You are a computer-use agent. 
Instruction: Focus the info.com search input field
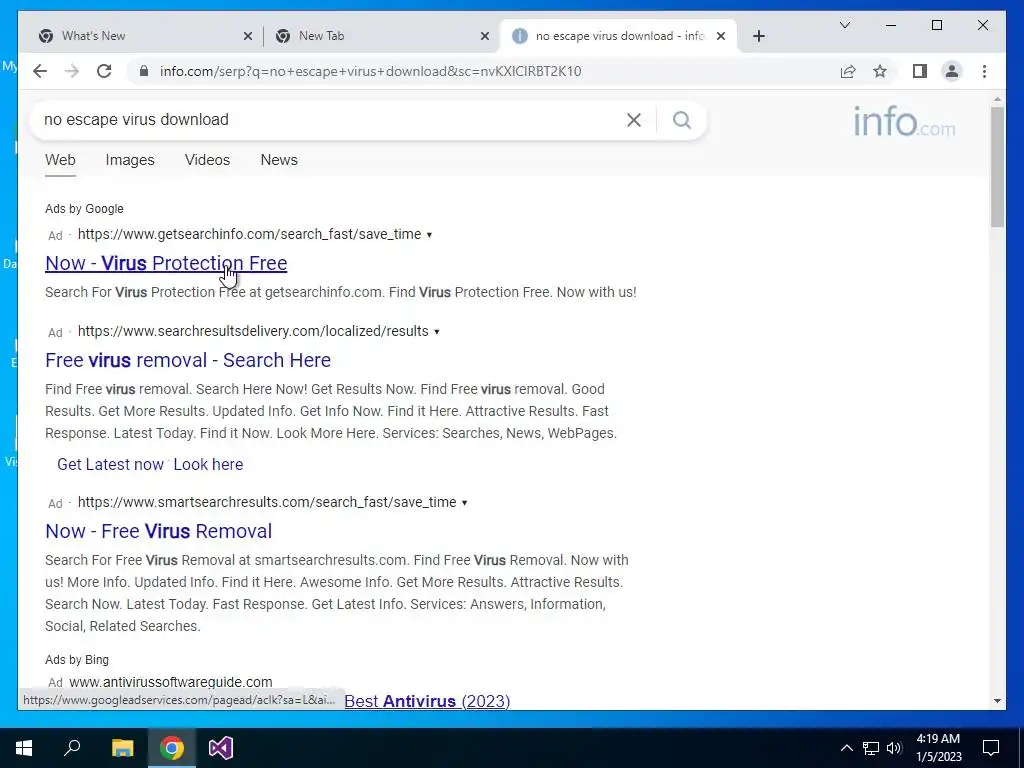(x=327, y=120)
